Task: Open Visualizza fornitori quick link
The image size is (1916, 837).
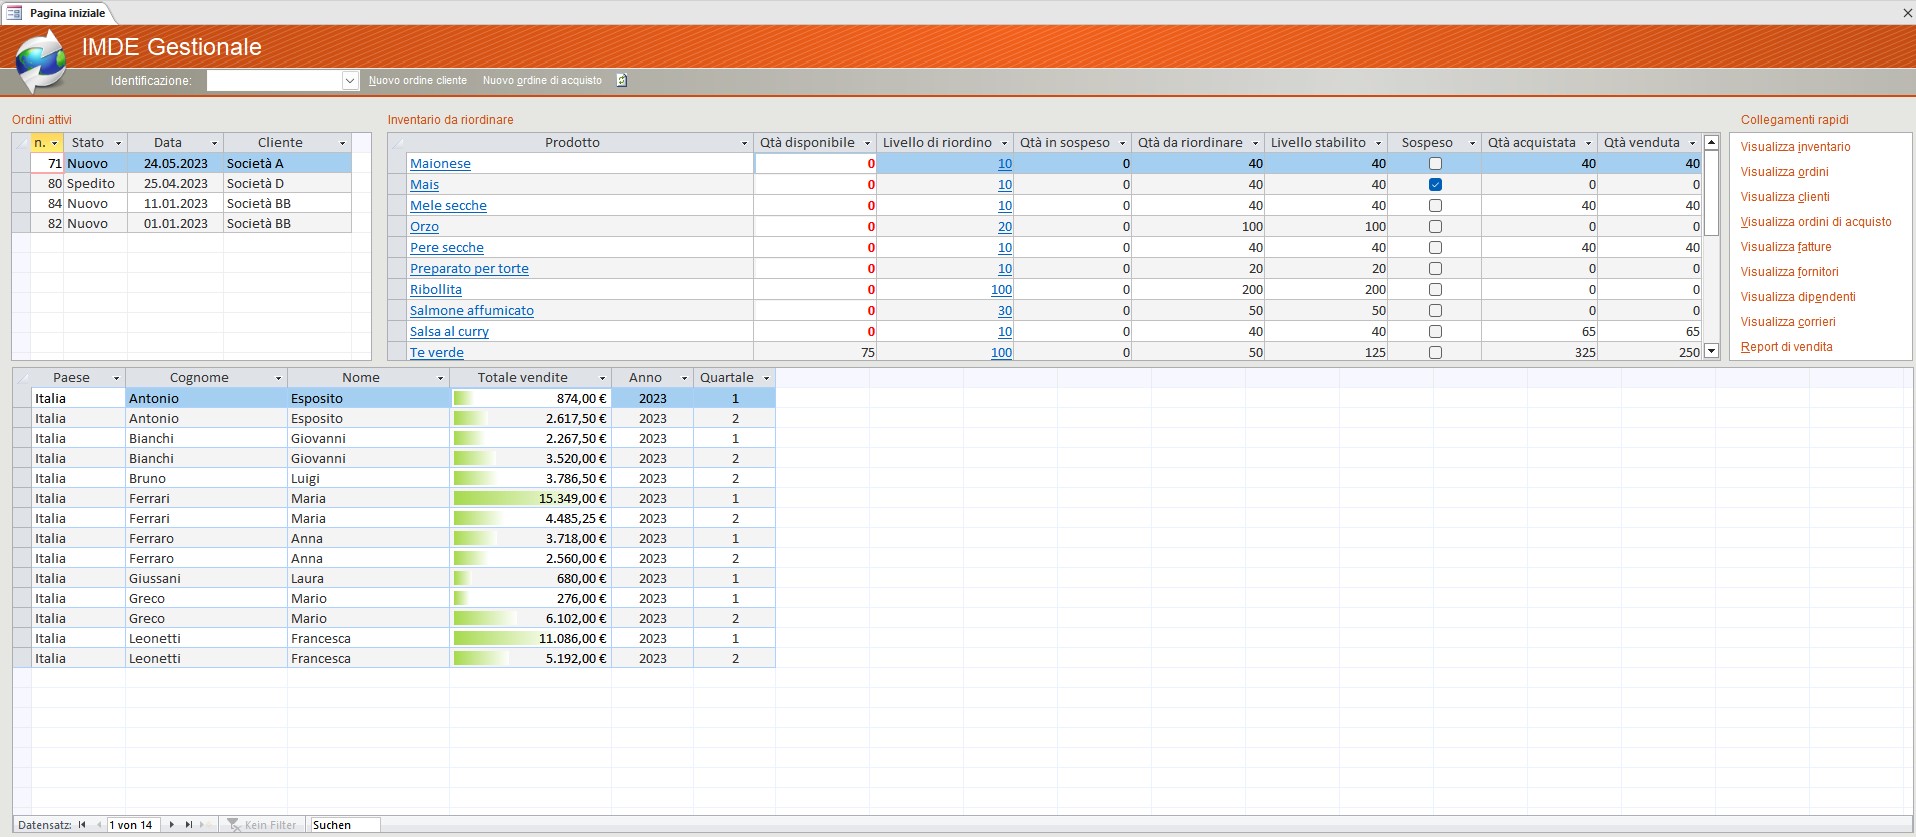Action: coord(1789,272)
